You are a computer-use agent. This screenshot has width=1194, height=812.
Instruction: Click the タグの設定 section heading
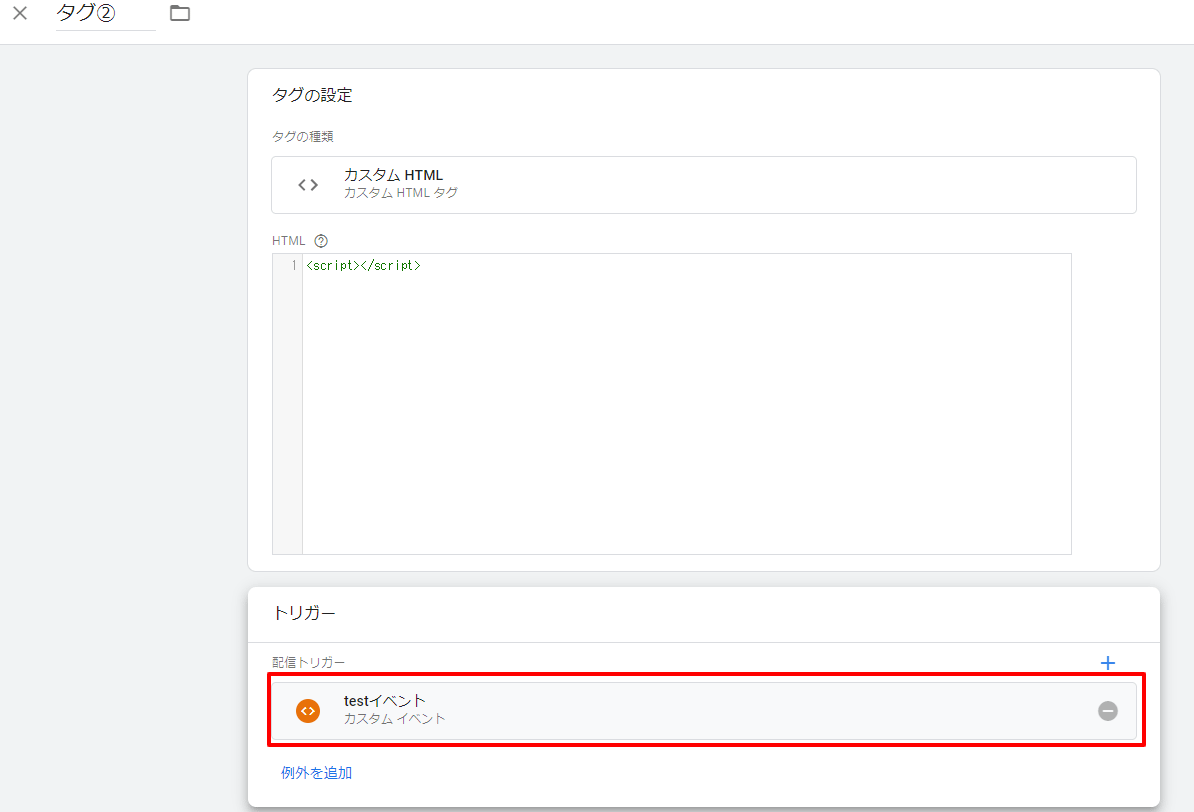coord(312,96)
